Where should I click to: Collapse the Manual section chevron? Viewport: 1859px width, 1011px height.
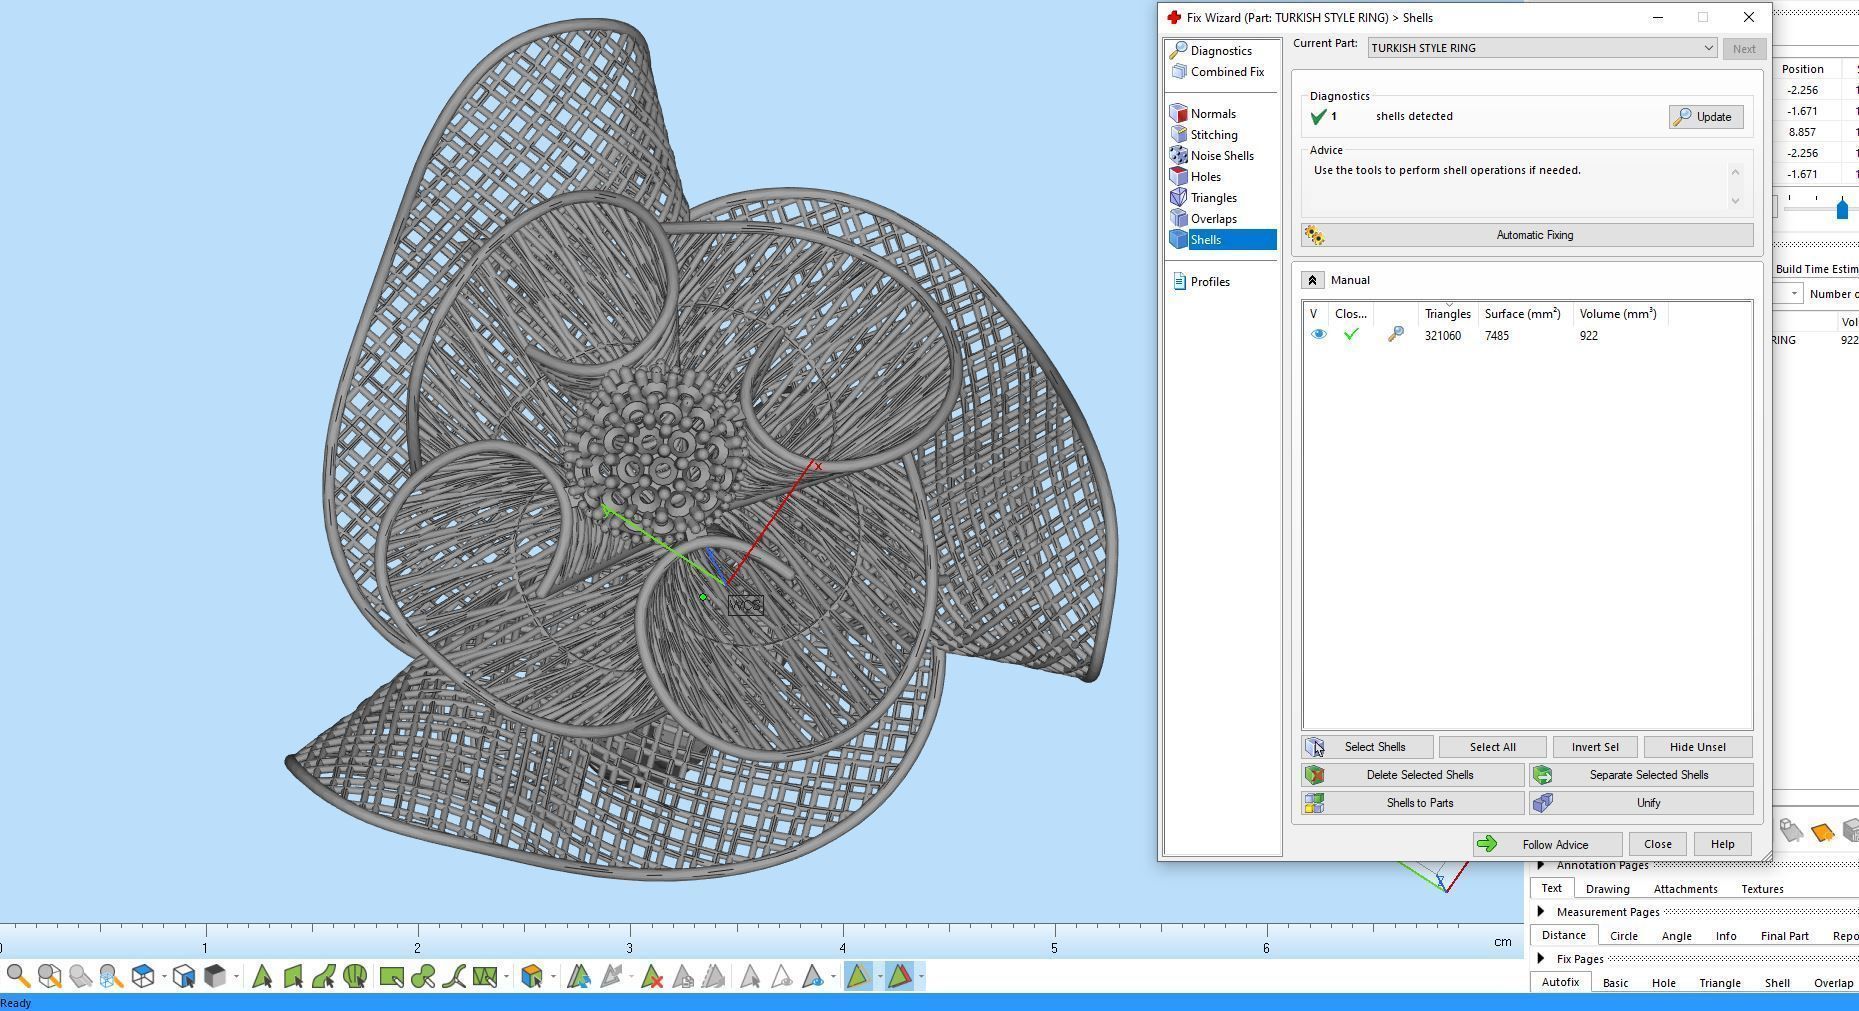[1313, 280]
